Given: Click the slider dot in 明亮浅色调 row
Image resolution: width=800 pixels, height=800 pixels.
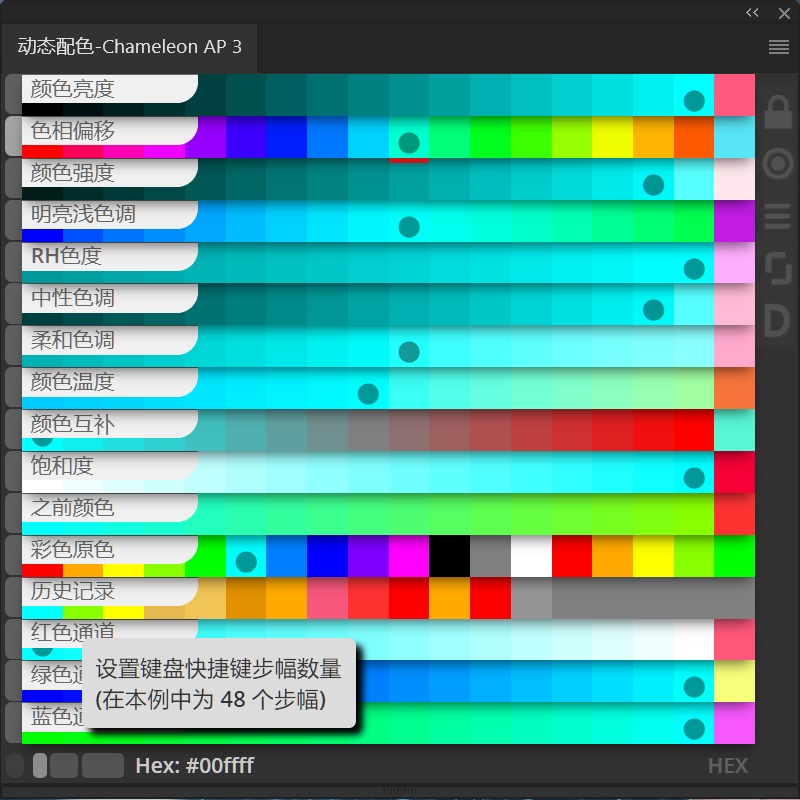Looking at the screenshot, I should coord(409,227).
